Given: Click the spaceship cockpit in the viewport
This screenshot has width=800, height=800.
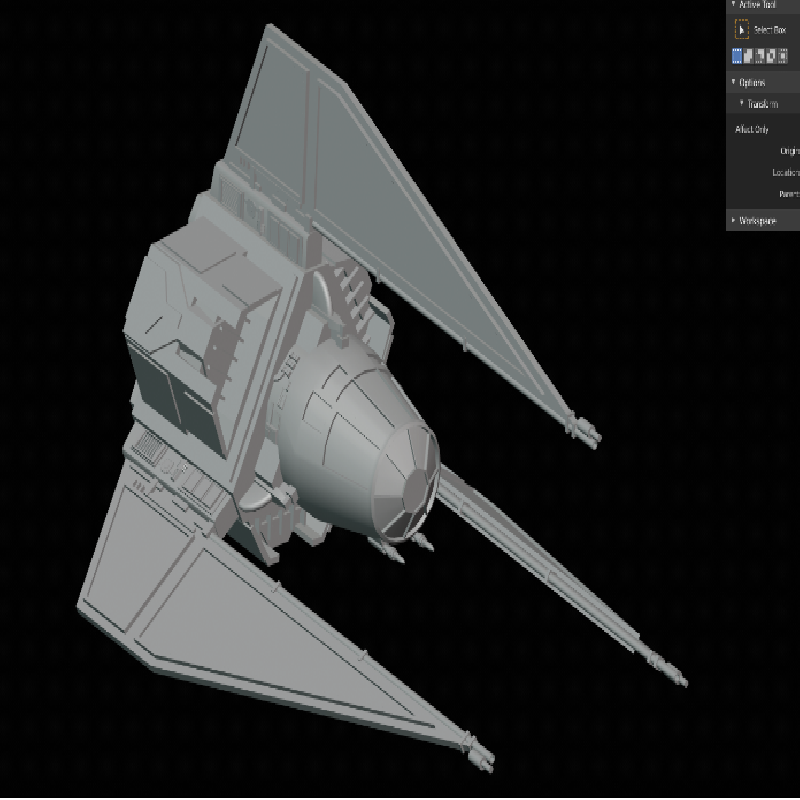Looking at the screenshot, I should coord(406,482).
